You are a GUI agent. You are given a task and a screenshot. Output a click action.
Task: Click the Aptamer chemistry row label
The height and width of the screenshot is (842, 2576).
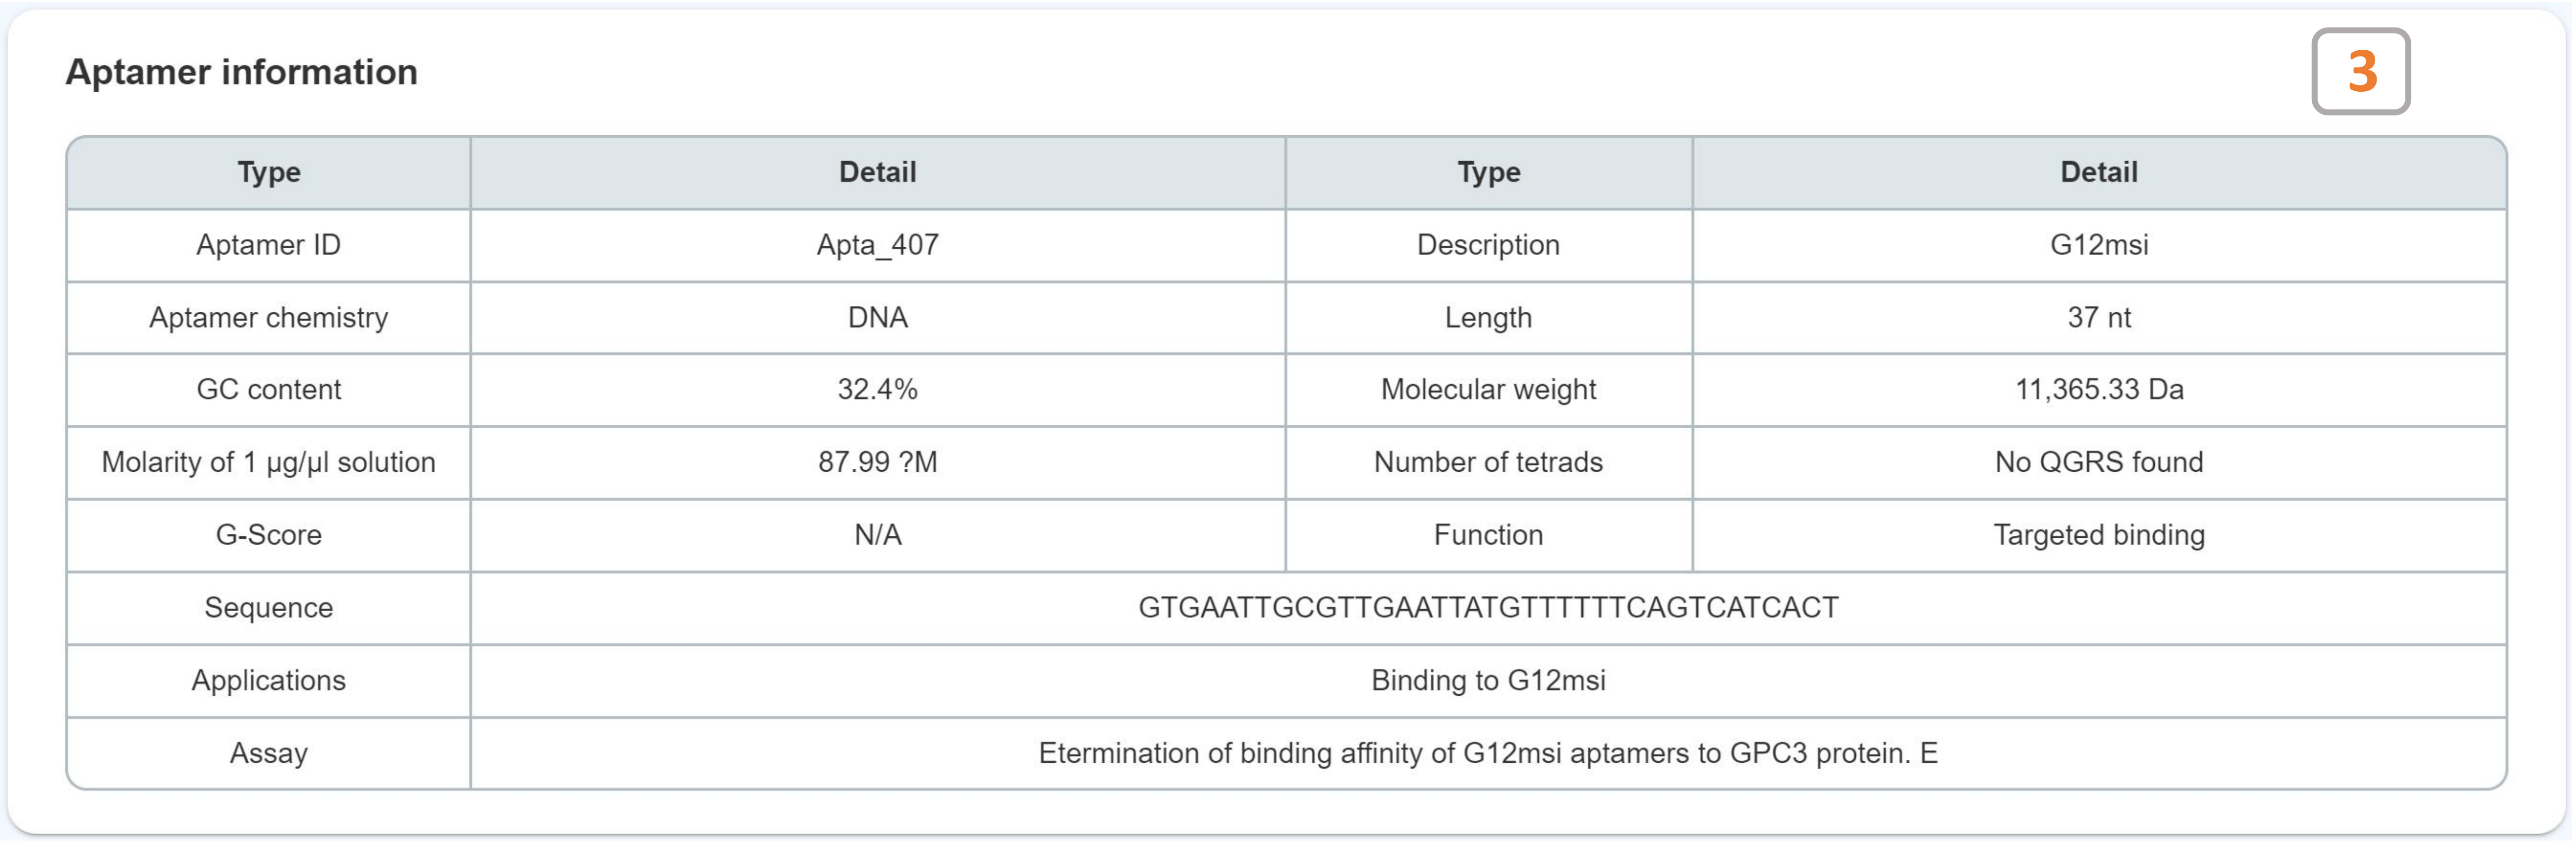click(268, 318)
